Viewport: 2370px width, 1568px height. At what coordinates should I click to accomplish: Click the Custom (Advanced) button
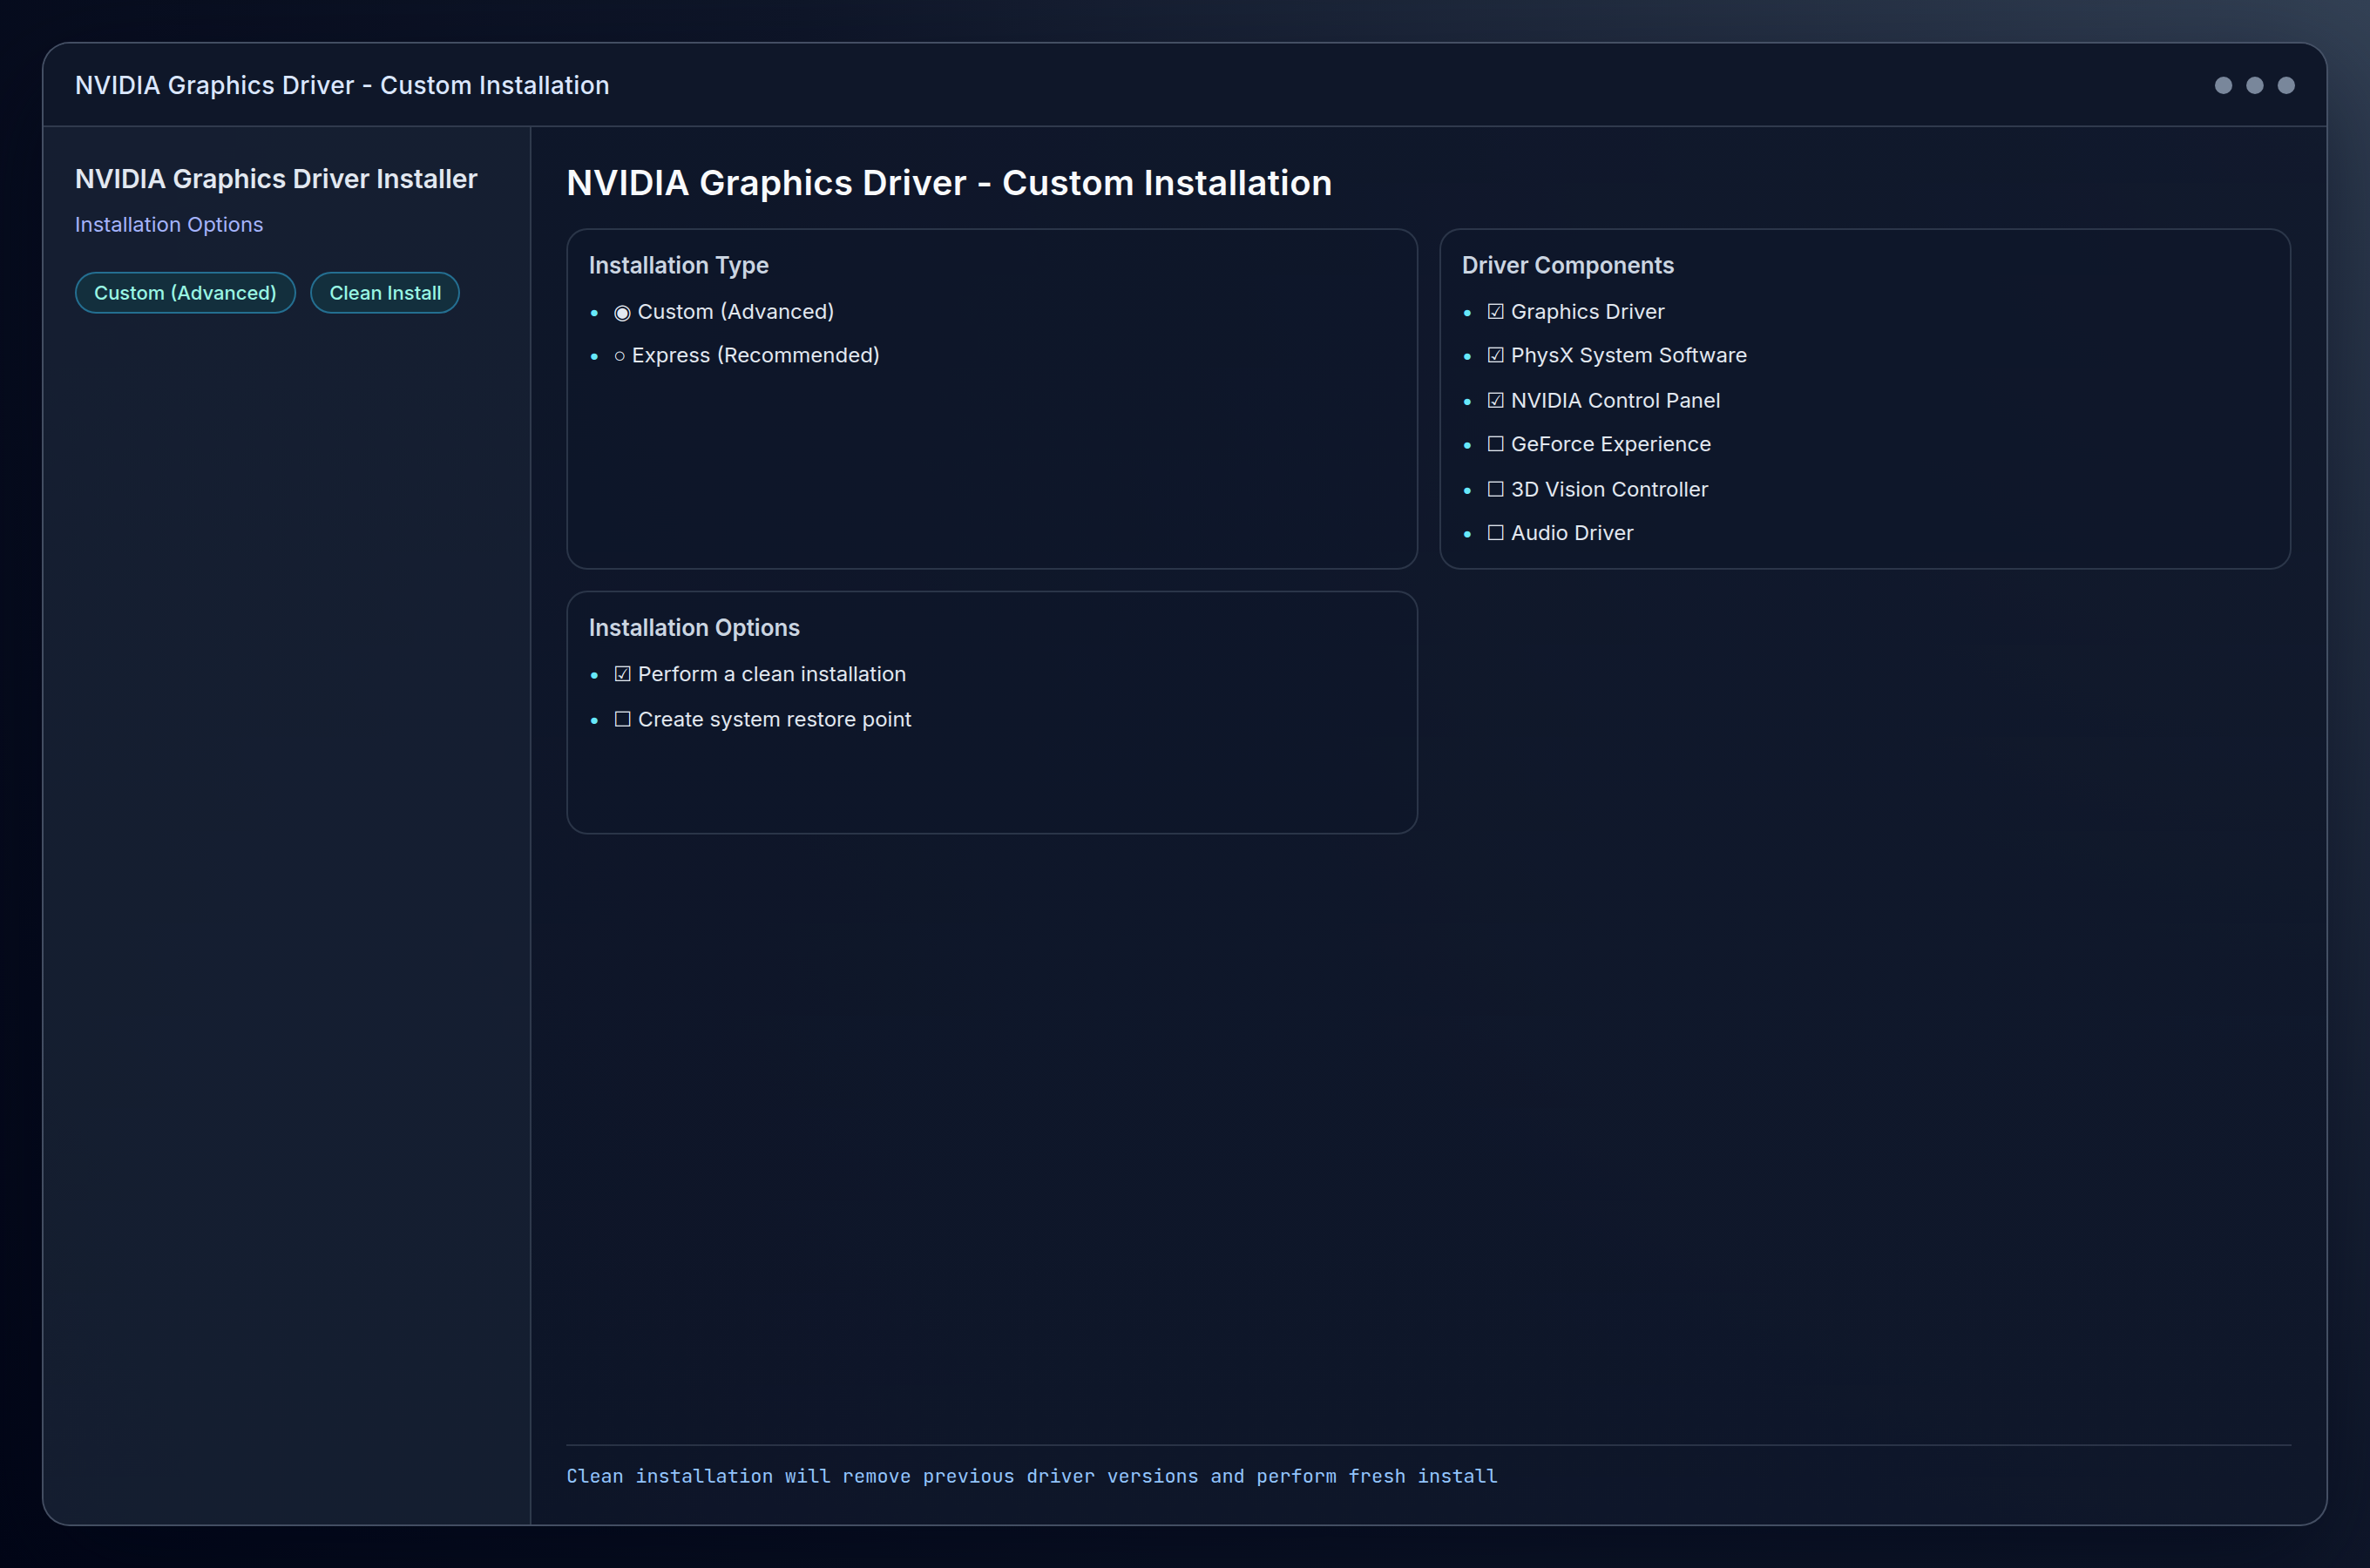pos(184,292)
